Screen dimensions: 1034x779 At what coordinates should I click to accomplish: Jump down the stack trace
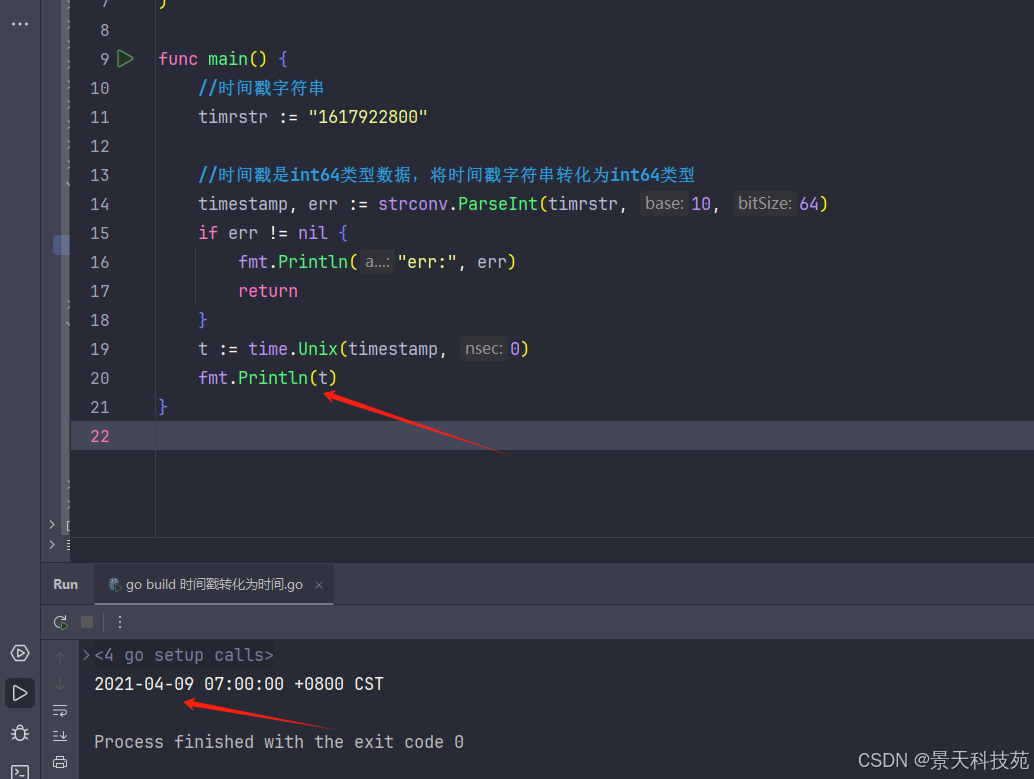pos(60,684)
